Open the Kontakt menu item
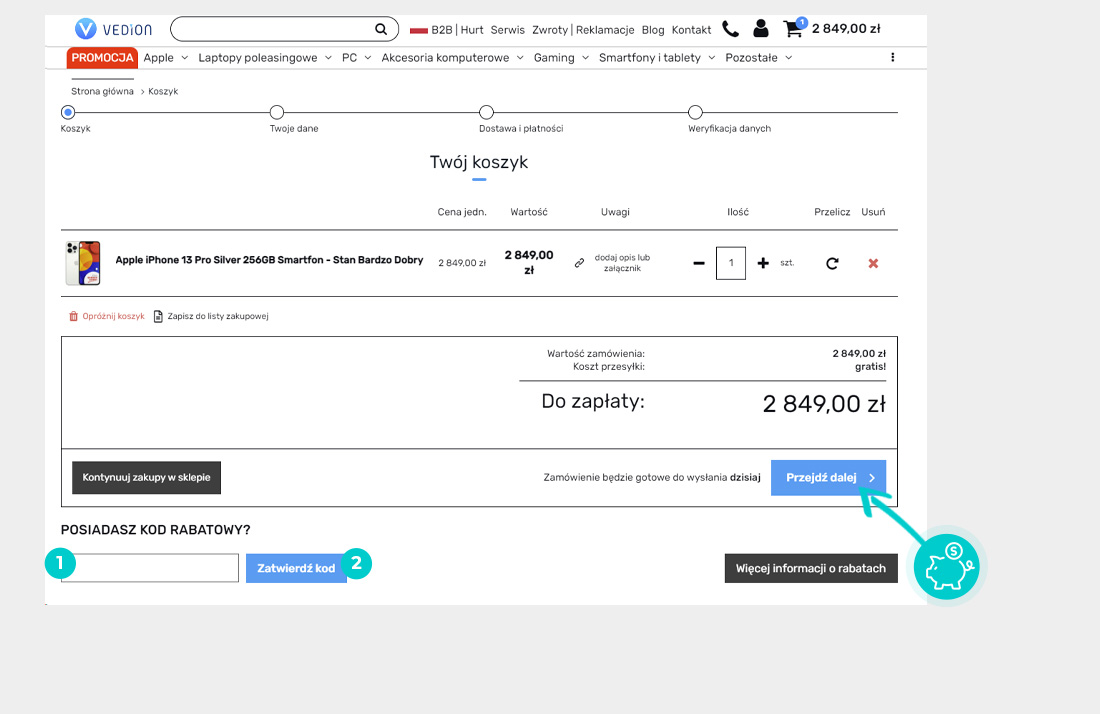 691,29
